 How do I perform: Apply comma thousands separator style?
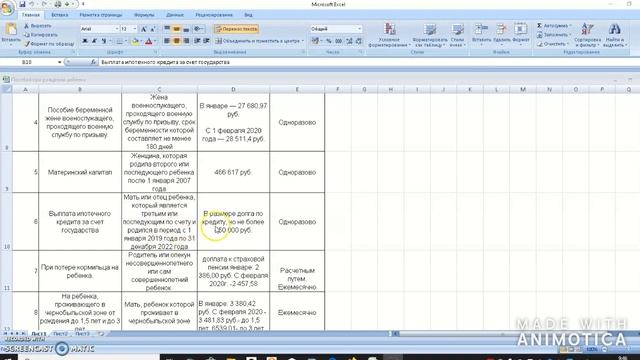click(338, 41)
